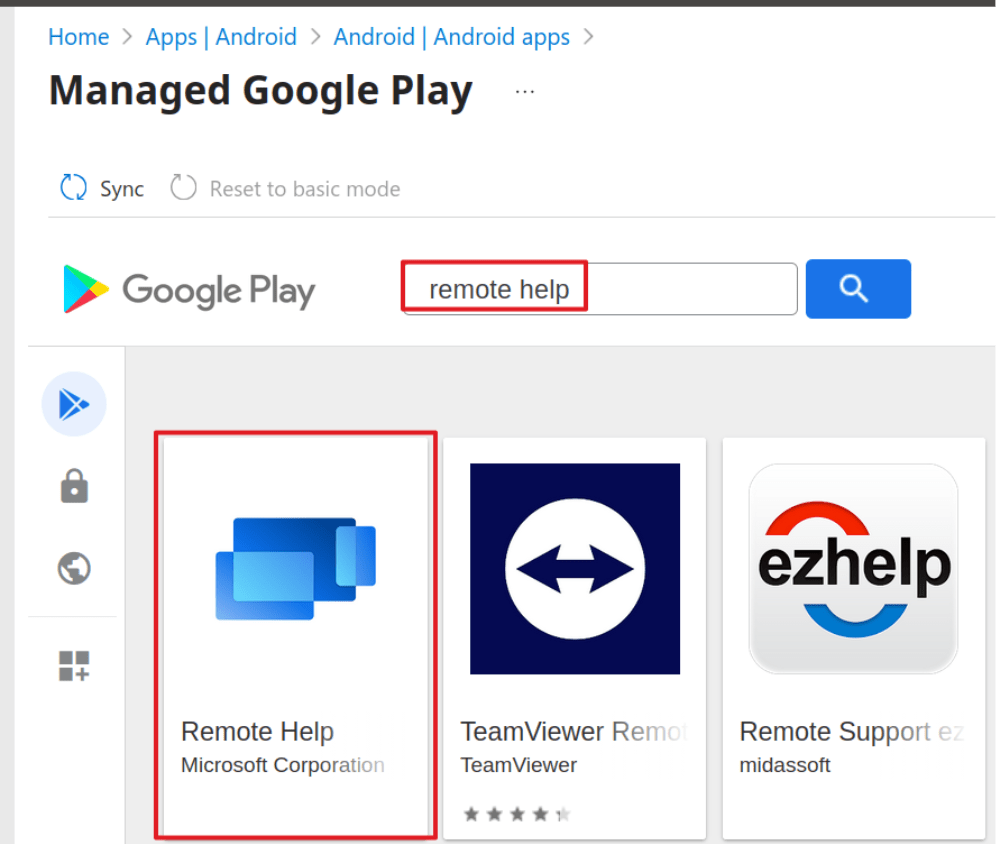
Task: Expand the breadcrumb chevron after Android apps
Action: click(588, 37)
